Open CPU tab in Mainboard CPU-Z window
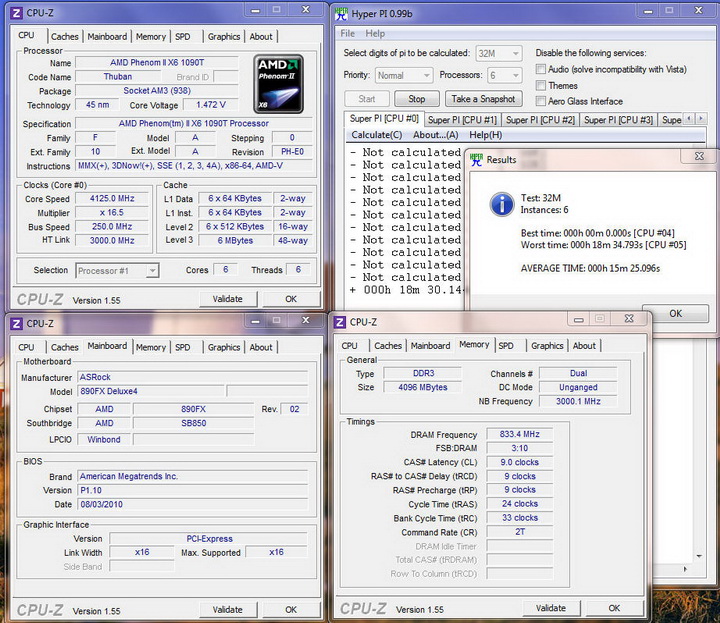 pos(26,347)
